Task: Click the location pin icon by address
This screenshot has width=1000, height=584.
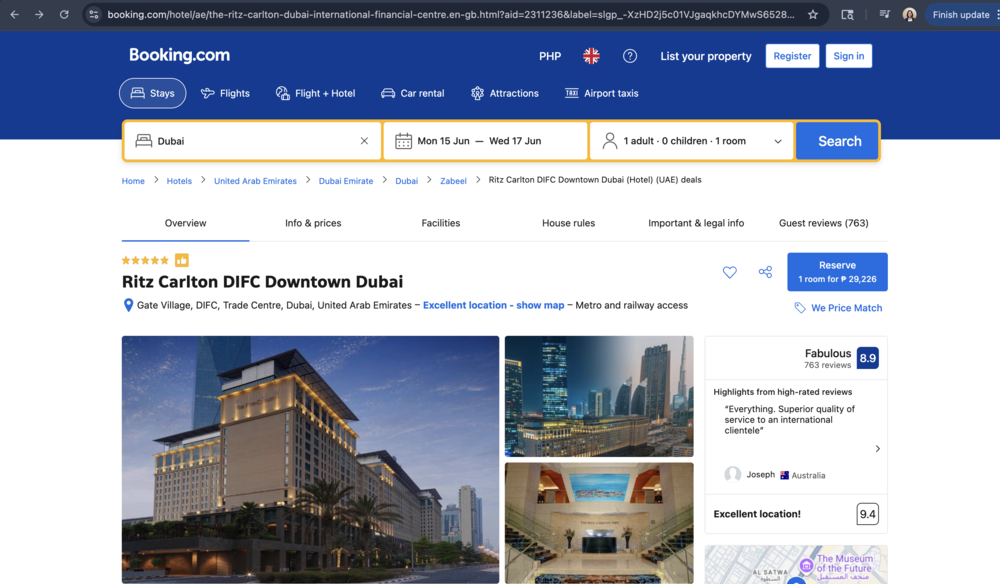Action: click(x=128, y=305)
